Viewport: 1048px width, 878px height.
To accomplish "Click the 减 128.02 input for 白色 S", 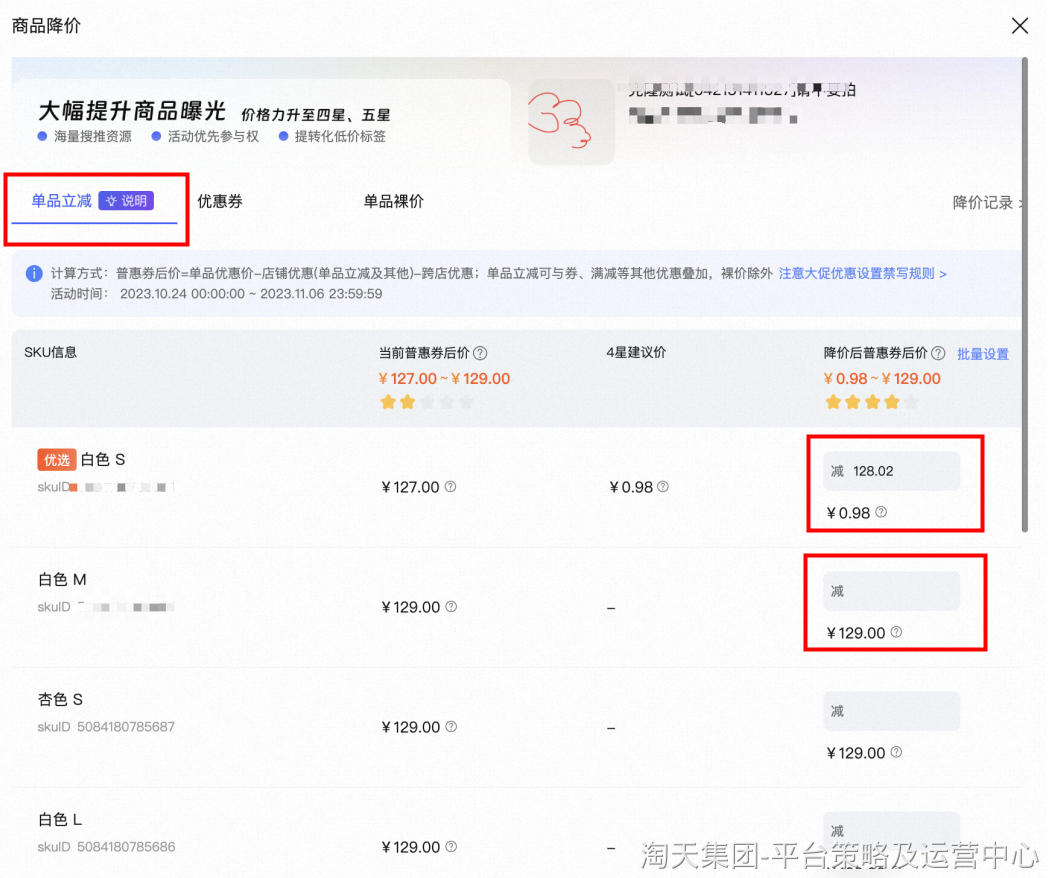I will click(892, 471).
